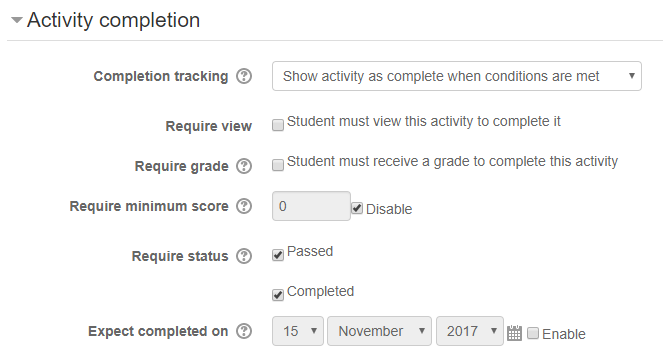Click the Completed checkbox label text
The width and height of the screenshot is (663, 362).
(x=321, y=291)
